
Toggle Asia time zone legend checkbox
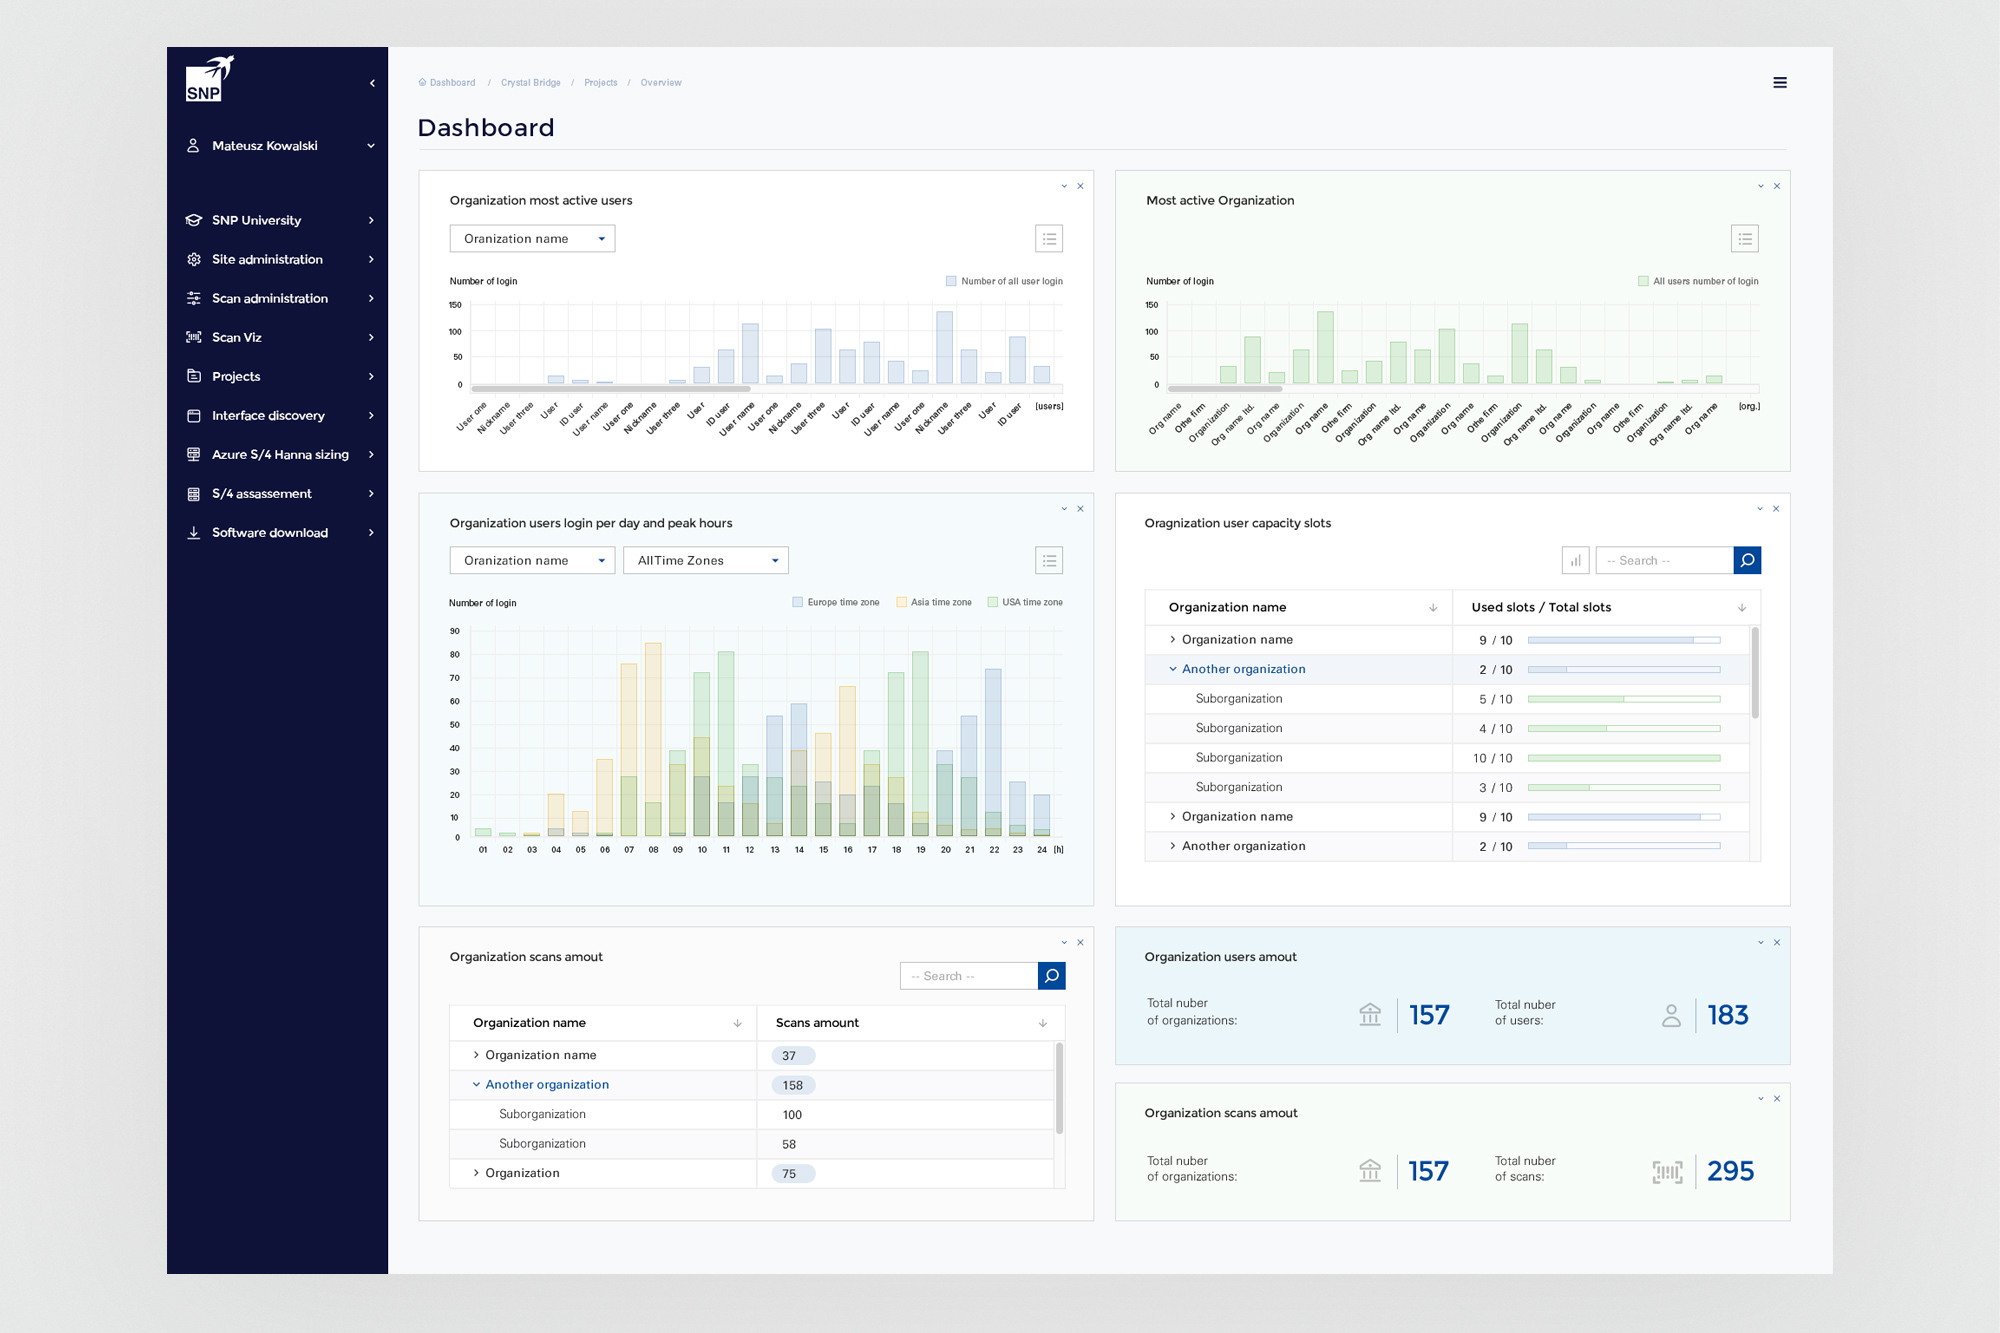(x=901, y=602)
